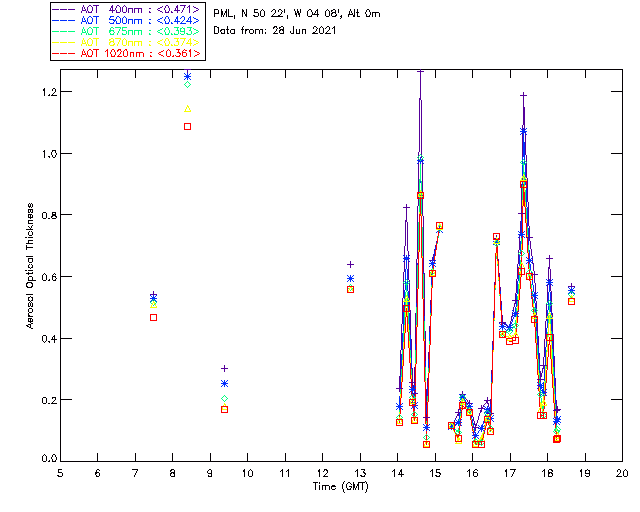This screenshot has width=640, height=512.
Task: Select the PML station coordinates text
Action: point(297,14)
